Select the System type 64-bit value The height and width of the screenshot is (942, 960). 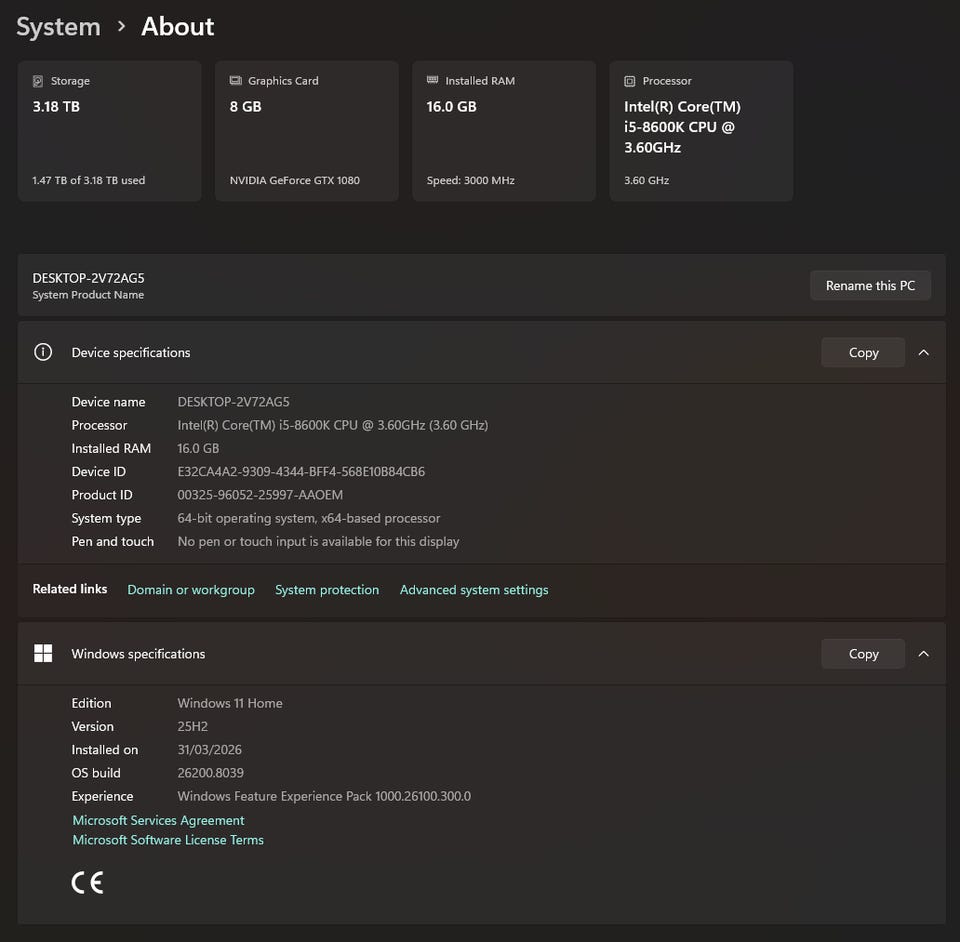point(309,518)
